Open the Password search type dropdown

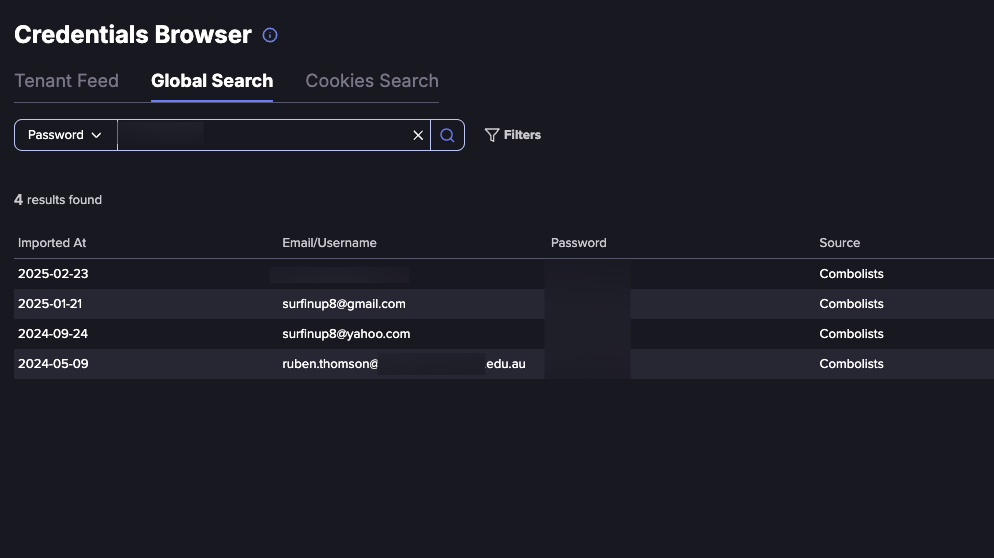65,135
